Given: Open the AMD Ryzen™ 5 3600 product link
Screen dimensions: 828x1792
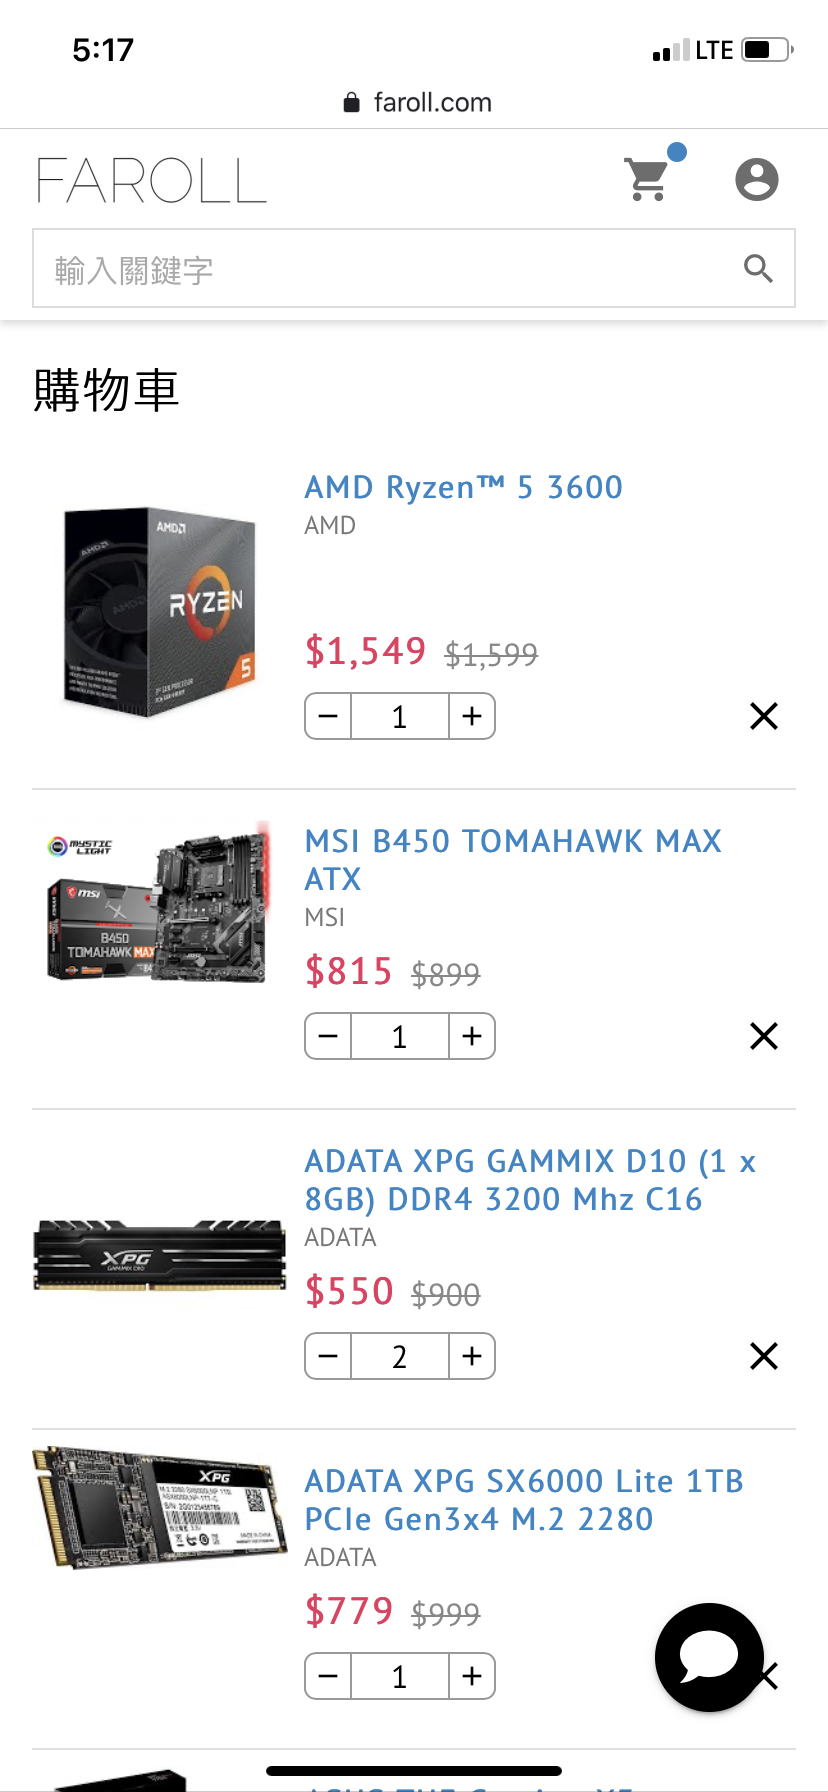Looking at the screenshot, I should tap(464, 487).
